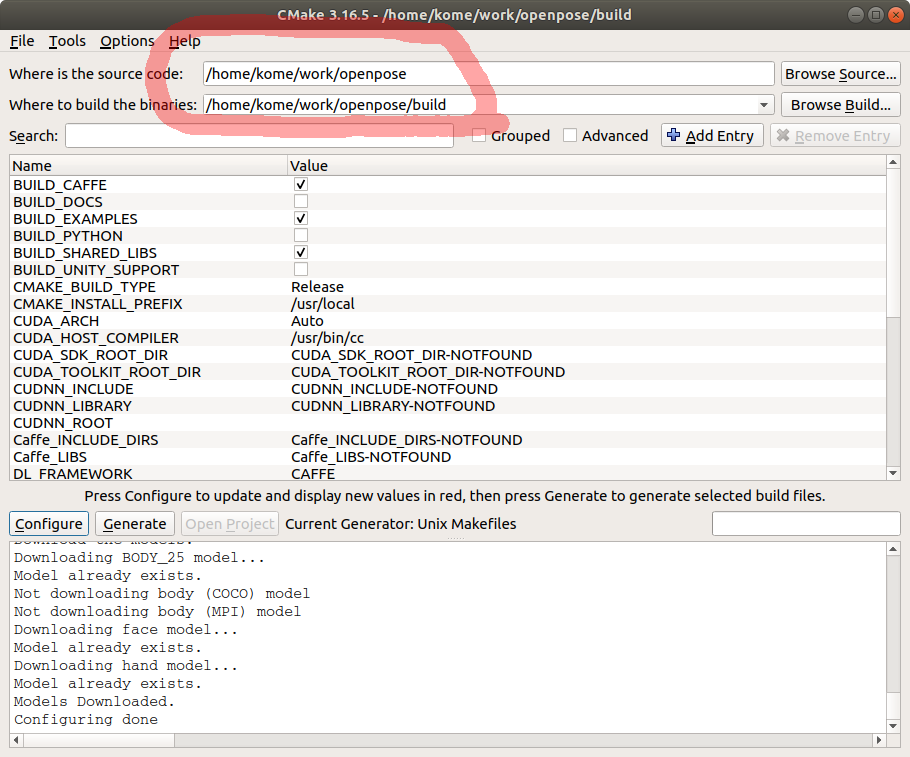Disable the BUILD_CAFFE checkbox
Image resolution: width=910 pixels, height=757 pixels.
tap(300, 184)
